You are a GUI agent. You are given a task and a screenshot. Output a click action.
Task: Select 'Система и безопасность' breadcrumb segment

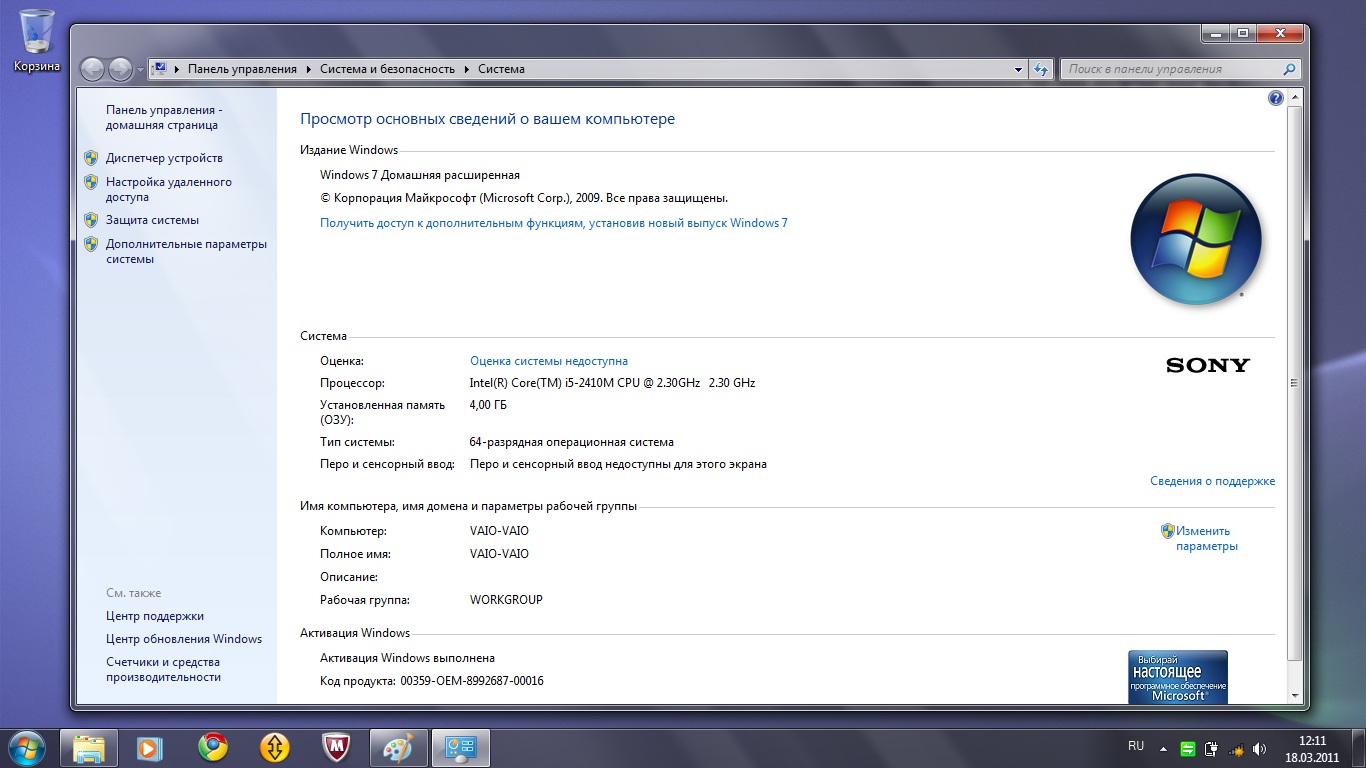point(387,69)
